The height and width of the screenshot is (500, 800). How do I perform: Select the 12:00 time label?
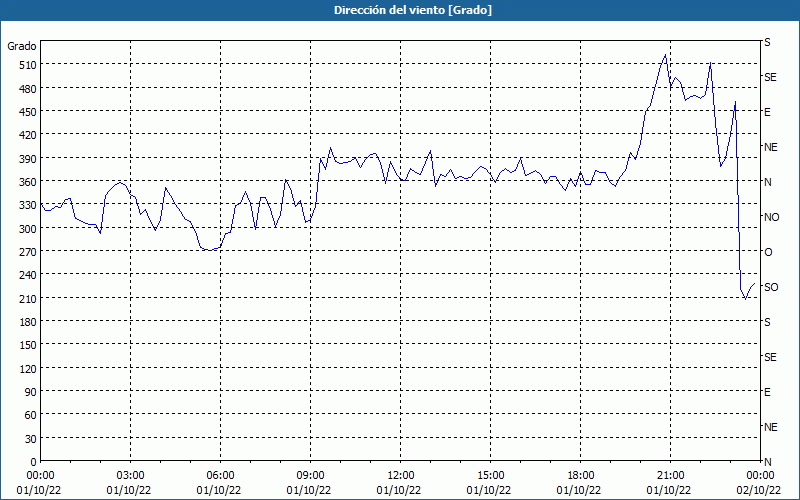(401, 476)
